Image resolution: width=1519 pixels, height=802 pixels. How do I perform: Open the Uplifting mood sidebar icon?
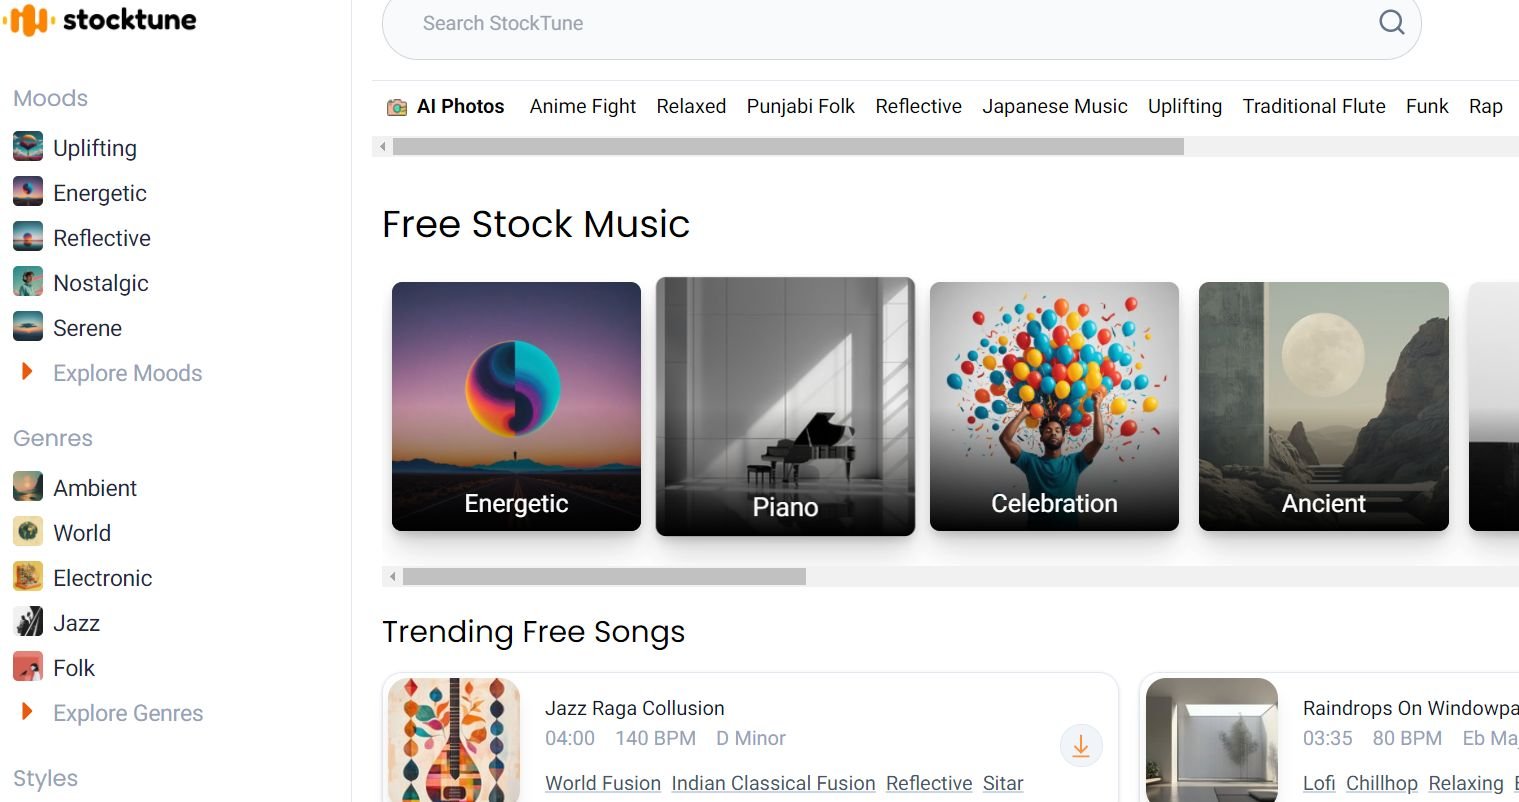coord(28,147)
